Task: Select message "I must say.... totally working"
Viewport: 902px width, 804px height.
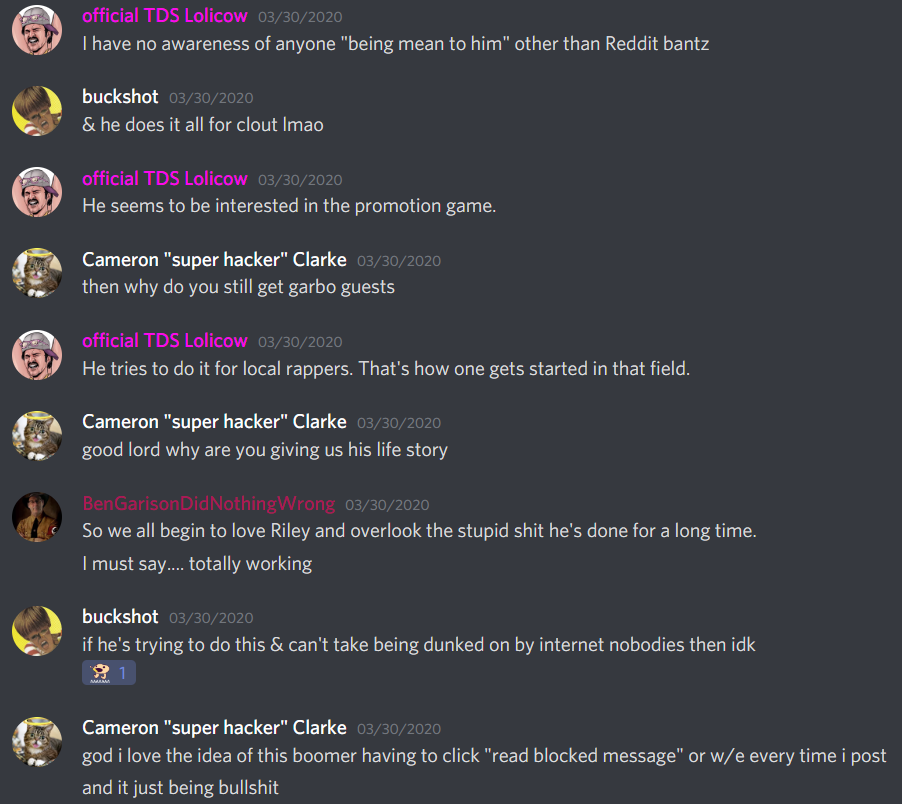Action: (x=197, y=564)
